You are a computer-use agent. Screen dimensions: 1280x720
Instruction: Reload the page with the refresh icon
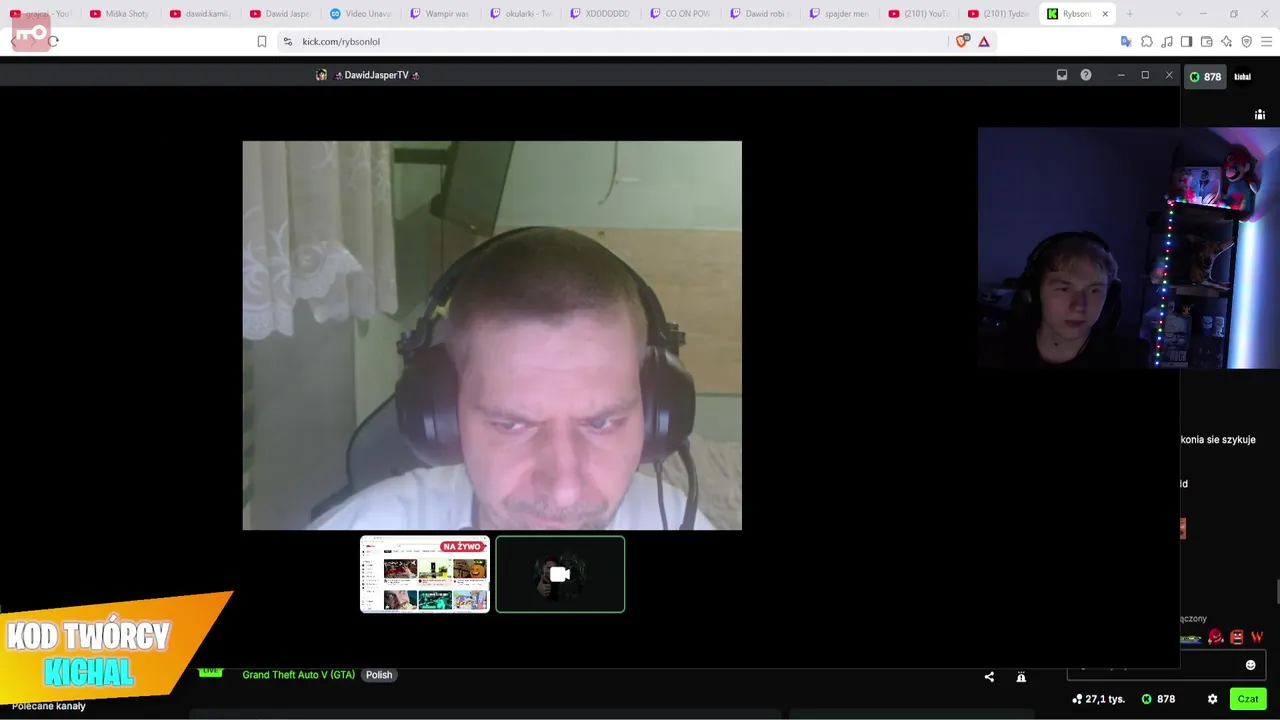pyautogui.click(x=53, y=41)
